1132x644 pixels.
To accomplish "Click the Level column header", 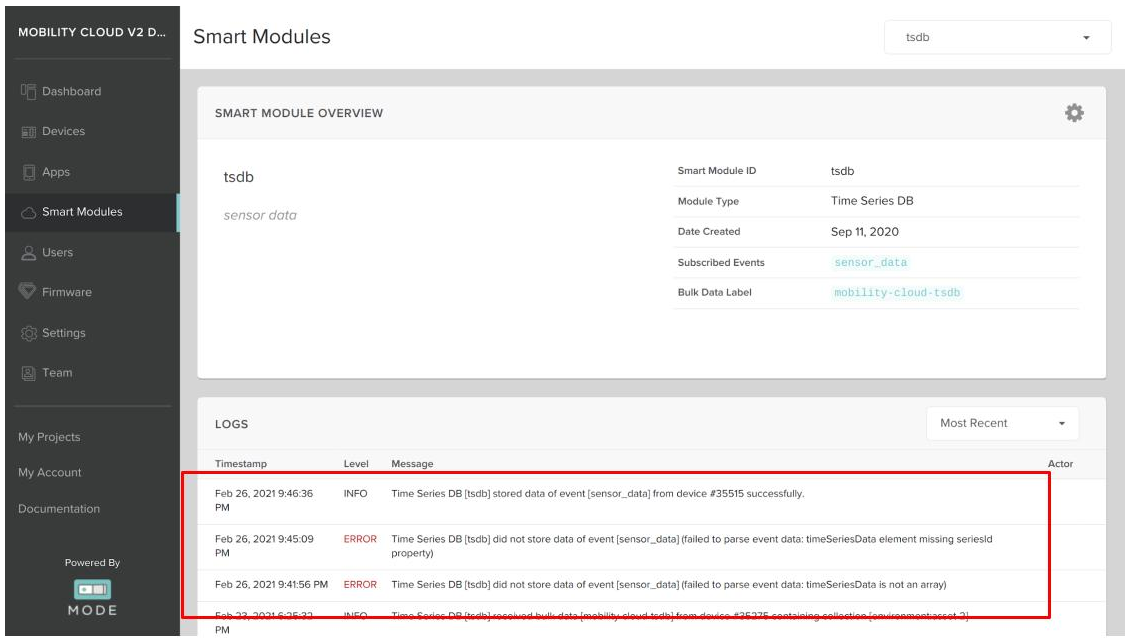I will [x=356, y=464].
